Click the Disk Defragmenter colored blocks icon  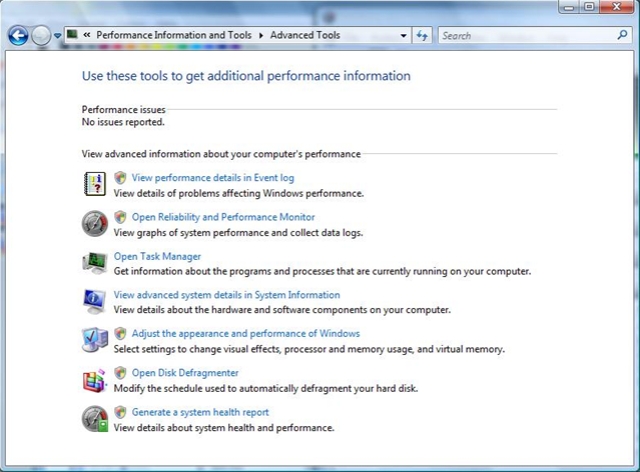pos(95,380)
